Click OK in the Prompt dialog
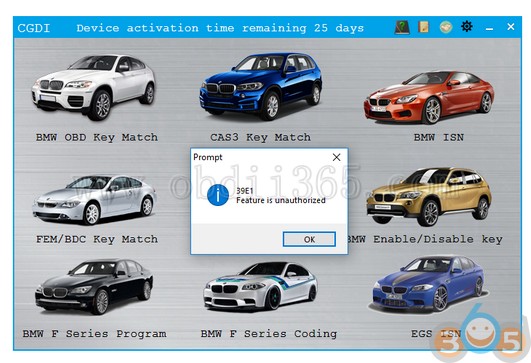Viewport: 531px width, 363px height. click(x=309, y=239)
